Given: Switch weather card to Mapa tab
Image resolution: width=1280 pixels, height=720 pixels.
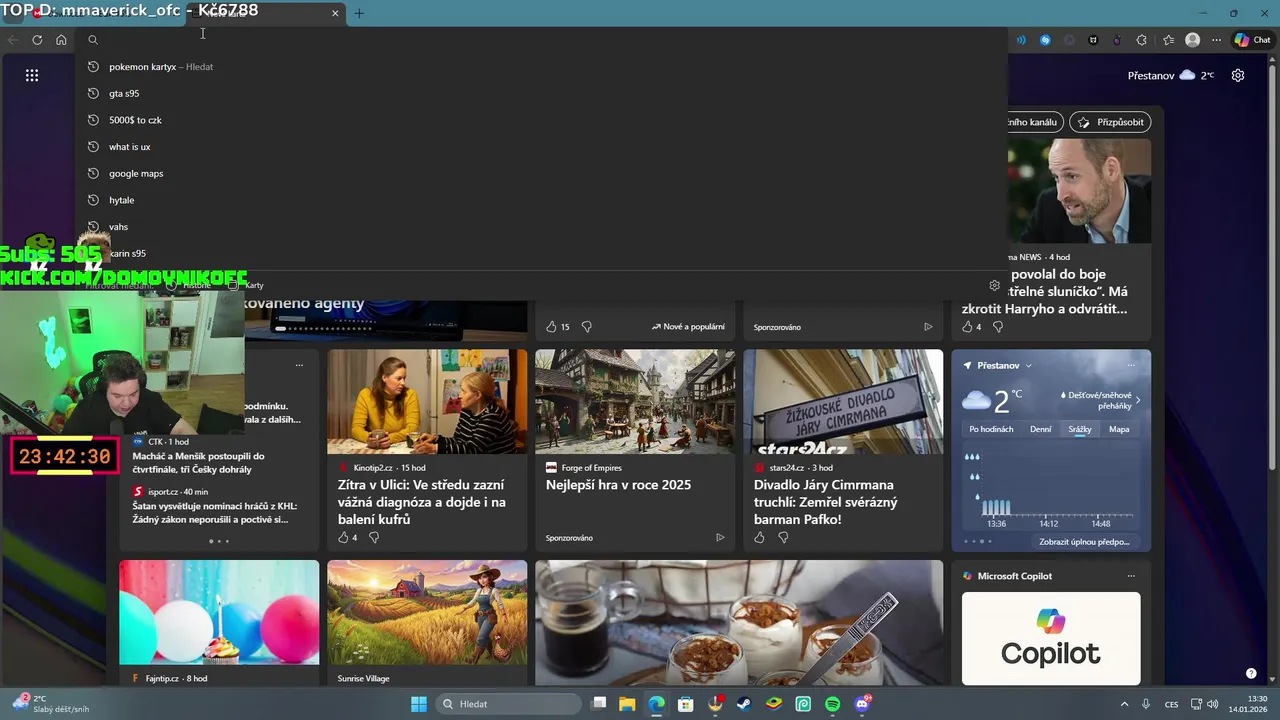Looking at the screenshot, I should tap(1119, 429).
